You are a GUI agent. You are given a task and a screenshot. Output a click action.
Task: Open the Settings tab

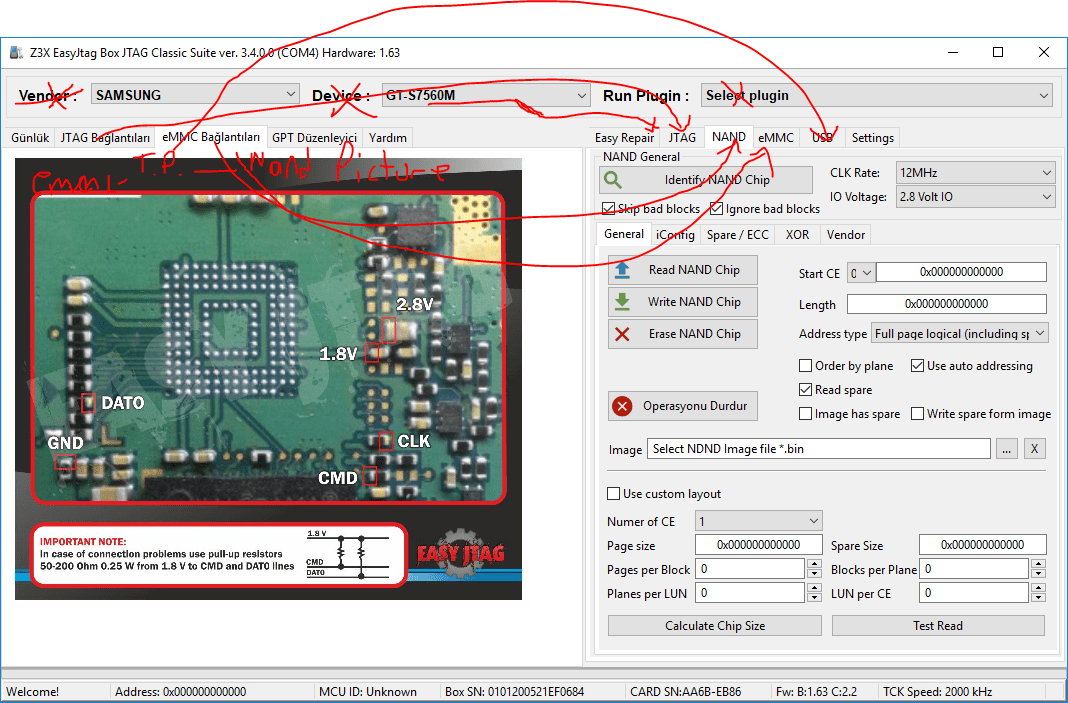tap(873, 138)
